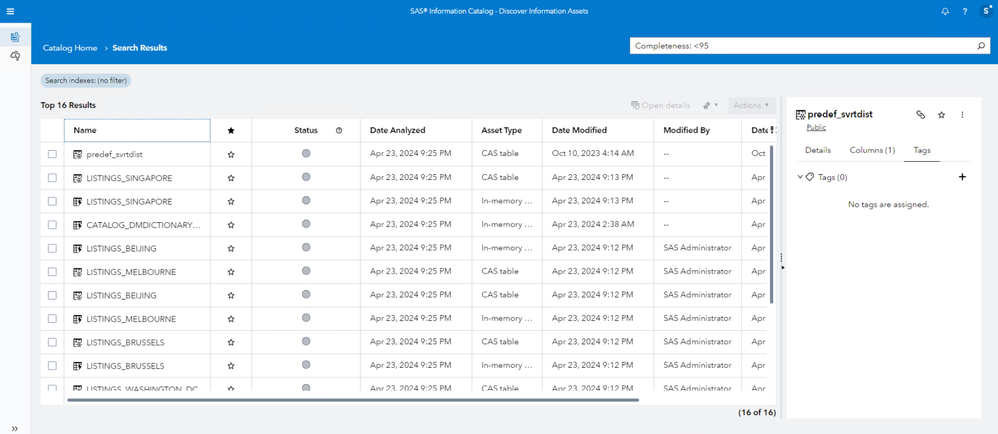Open the Actions dropdown
This screenshot has width=998, height=434.
coord(751,105)
